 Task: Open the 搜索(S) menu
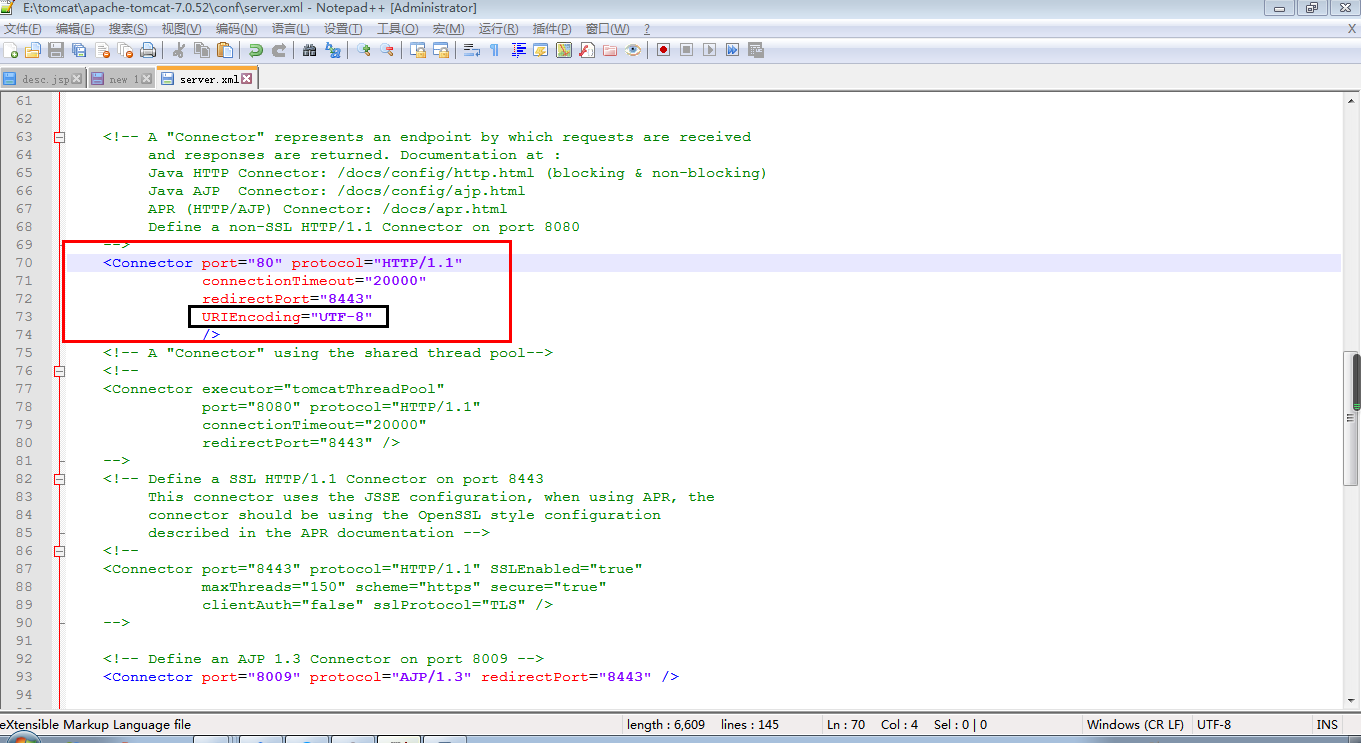pyautogui.click(x=128, y=29)
